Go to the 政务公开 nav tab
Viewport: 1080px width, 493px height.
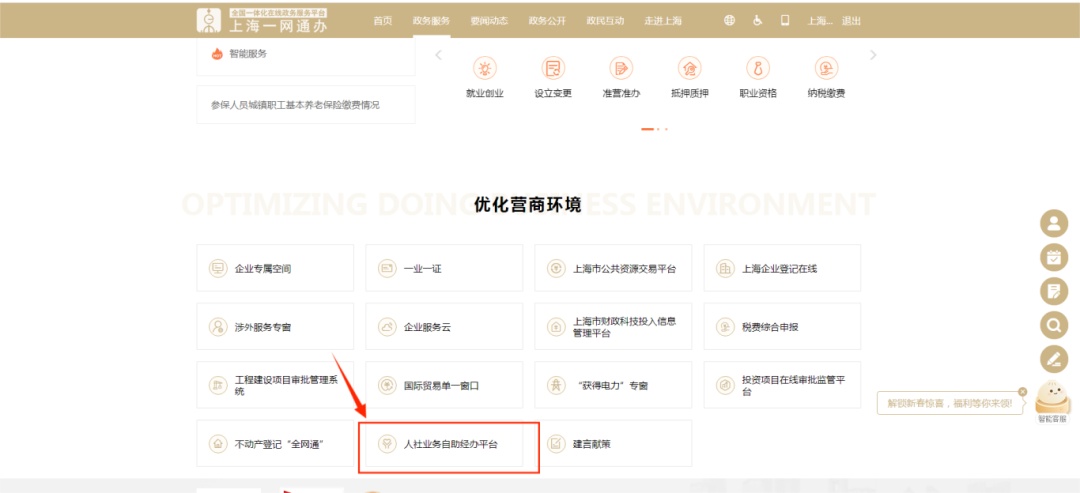(547, 21)
